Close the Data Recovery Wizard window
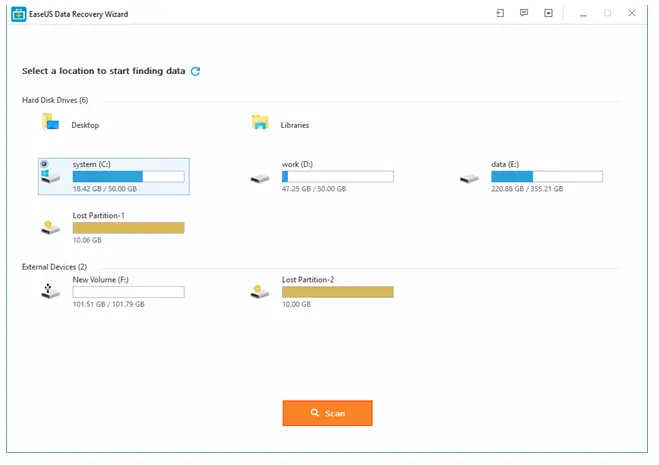Viewport: 659px width, 465px height. tap(632, 13)
